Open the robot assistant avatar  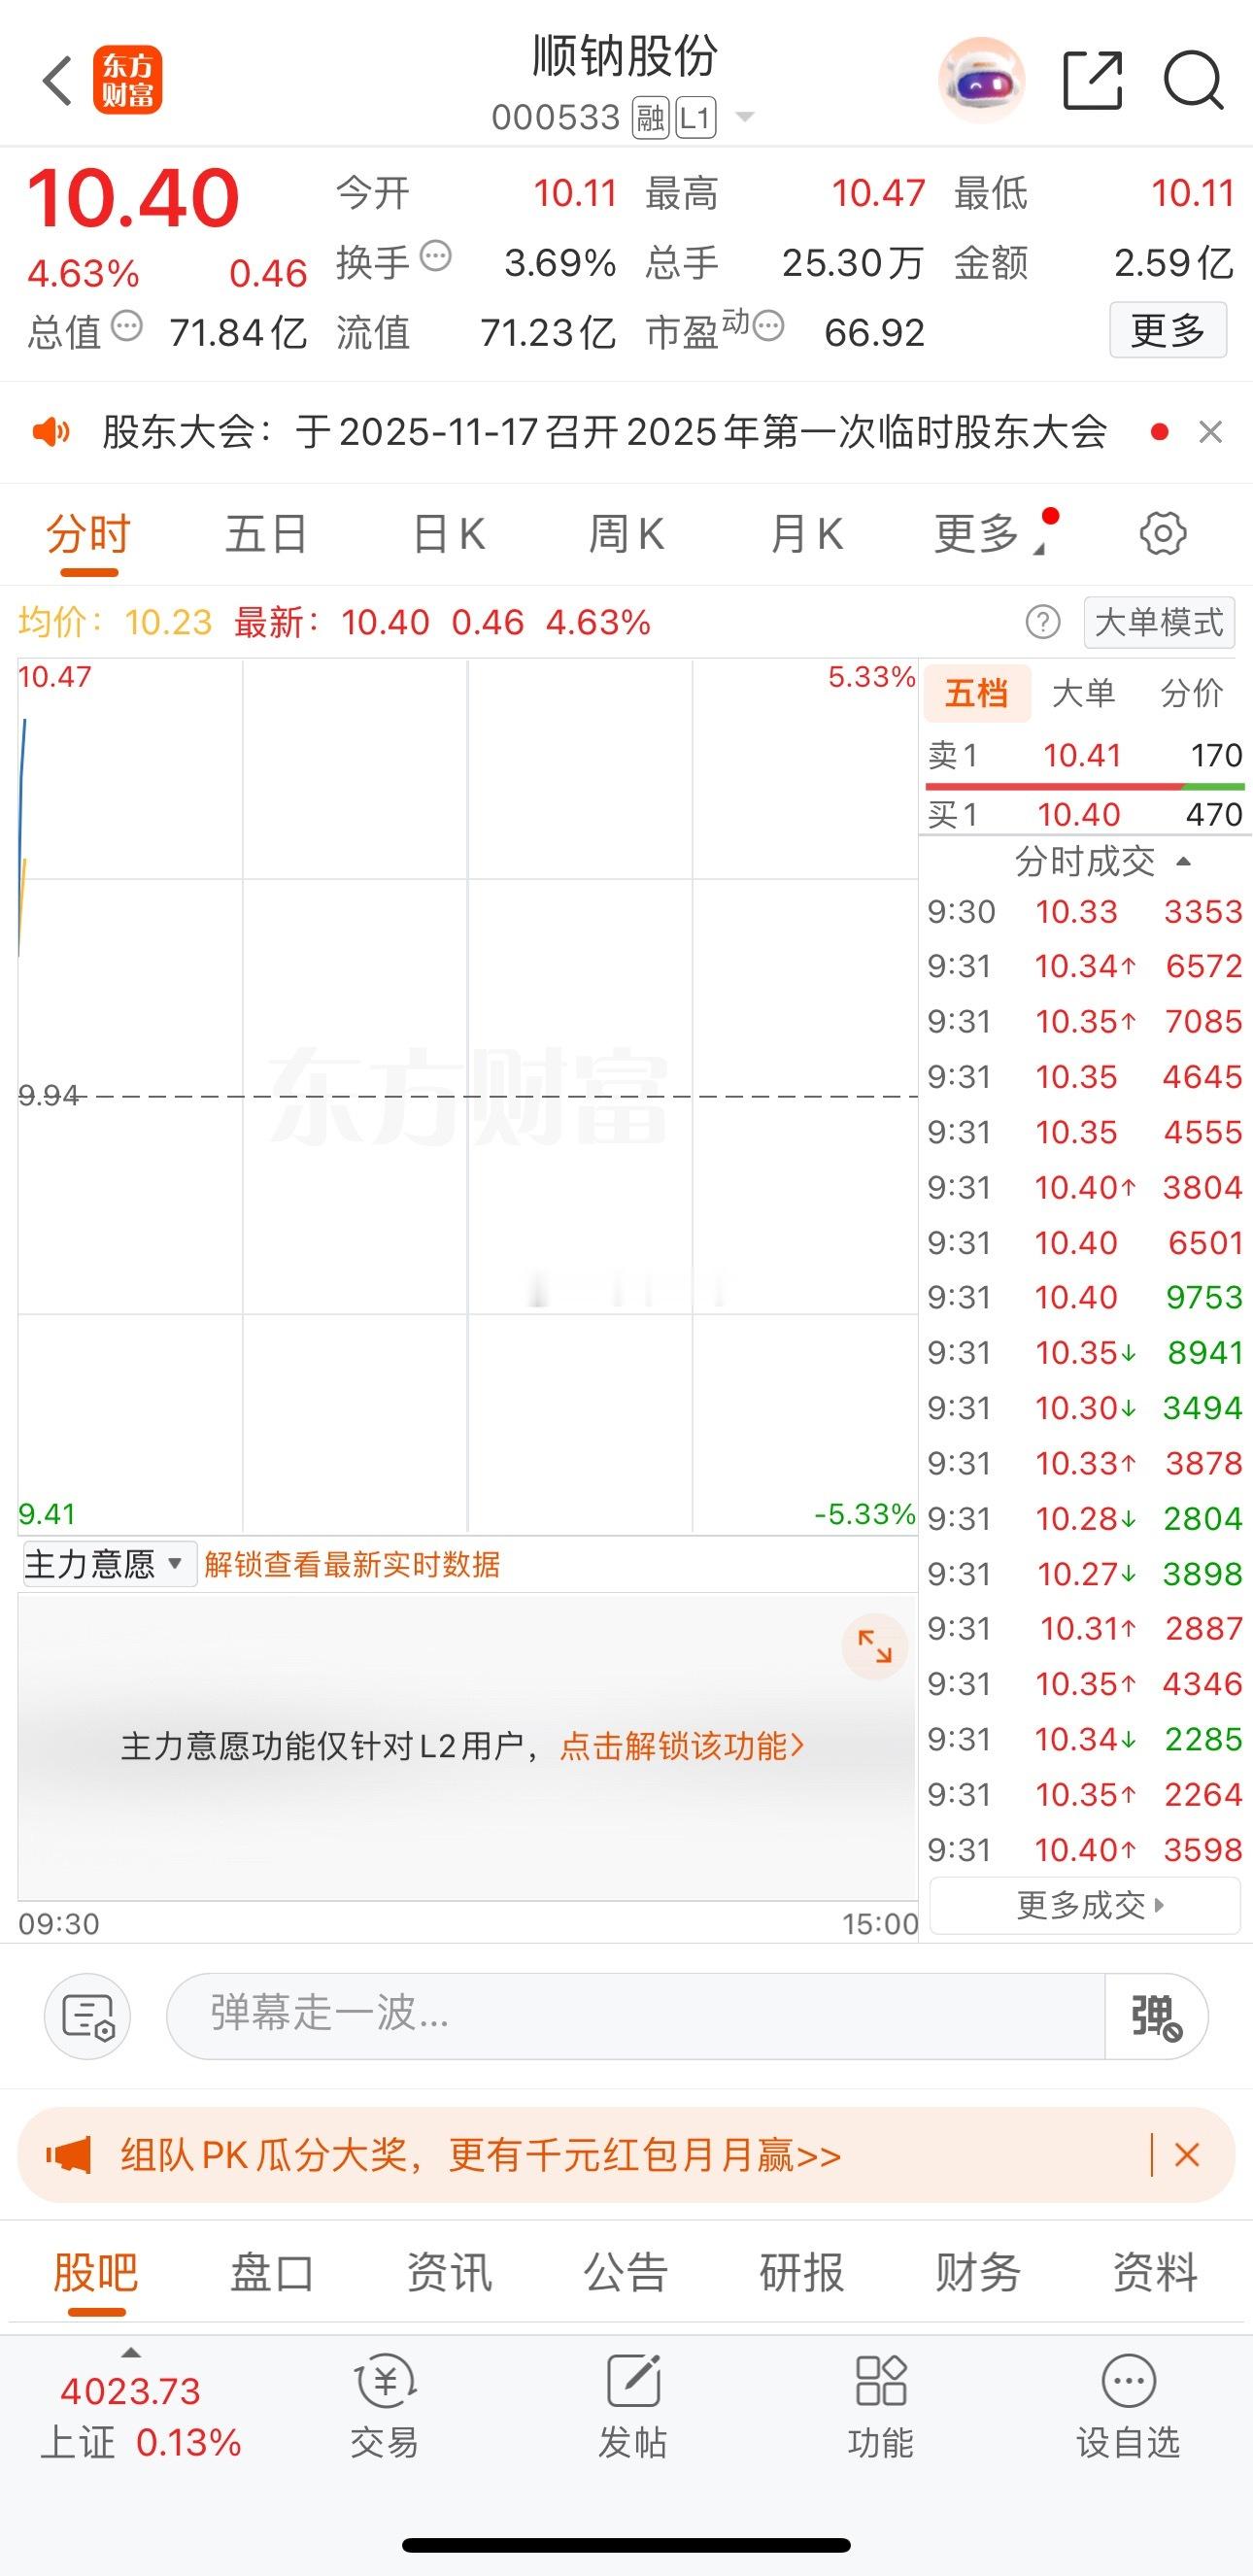click(x=981, y=80)
